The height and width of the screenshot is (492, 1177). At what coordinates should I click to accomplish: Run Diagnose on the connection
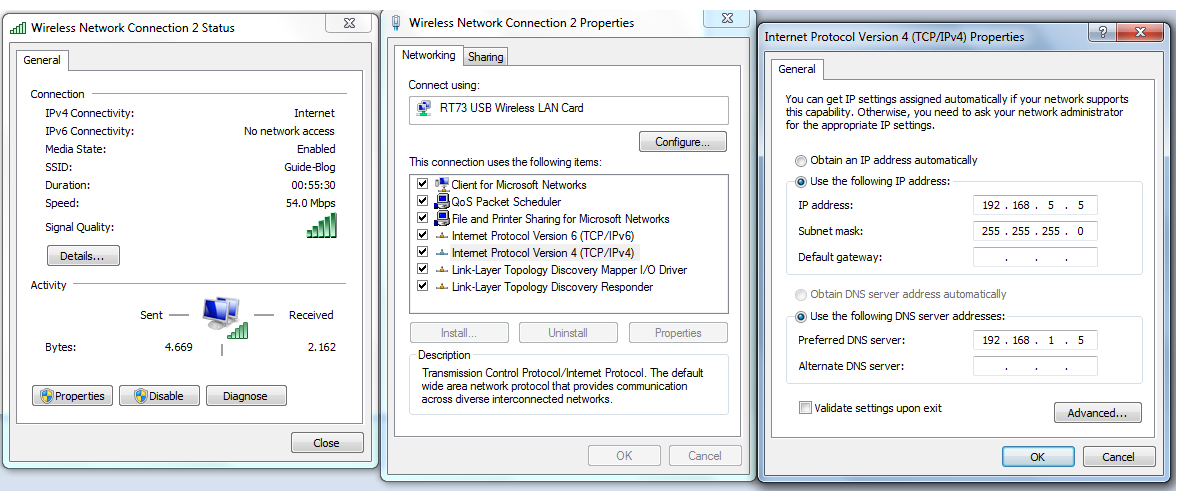tap(246, 396)
